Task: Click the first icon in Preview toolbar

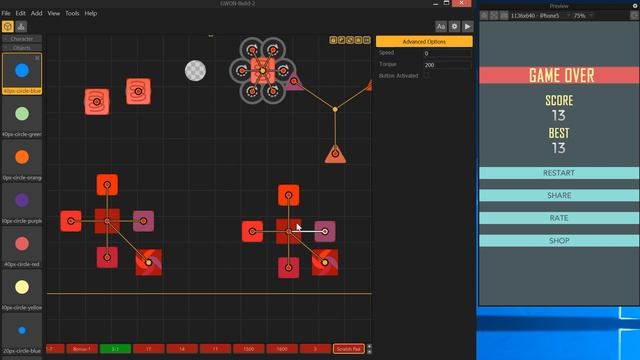Action: click(x=484, y=16)
